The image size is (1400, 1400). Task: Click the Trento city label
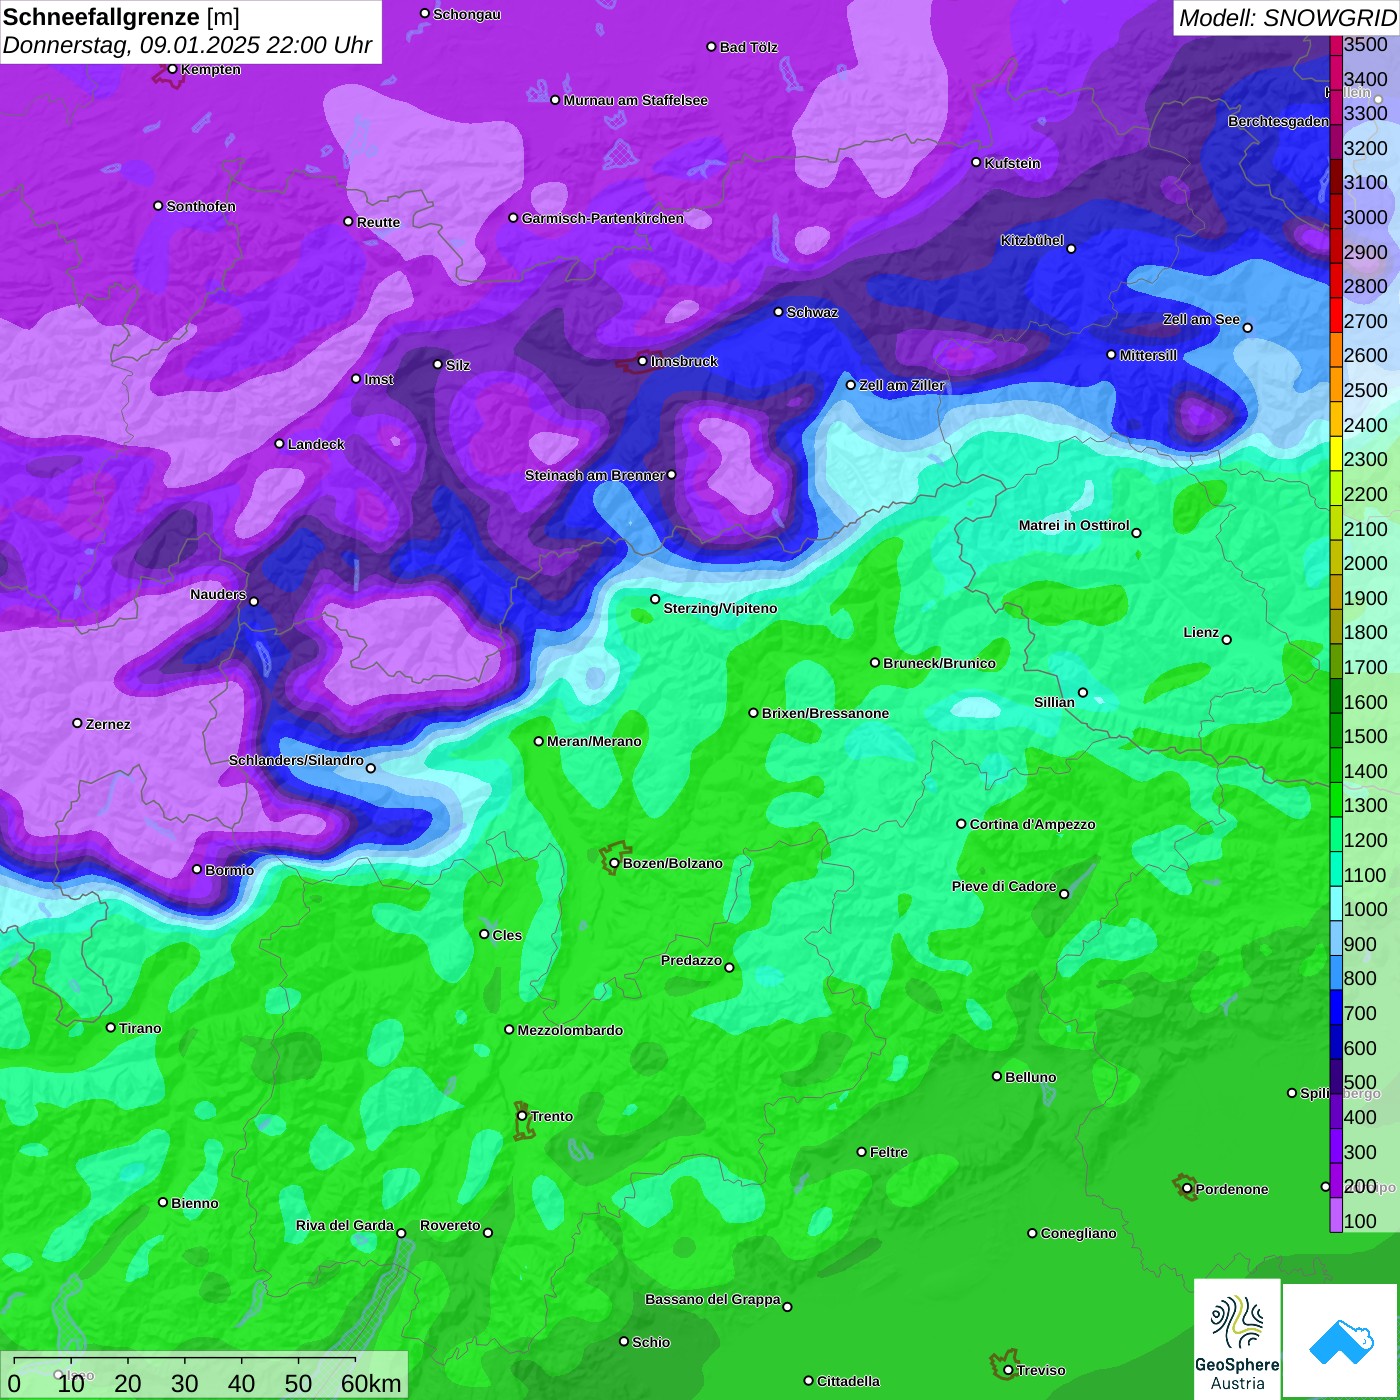(x=552, y=1116)
